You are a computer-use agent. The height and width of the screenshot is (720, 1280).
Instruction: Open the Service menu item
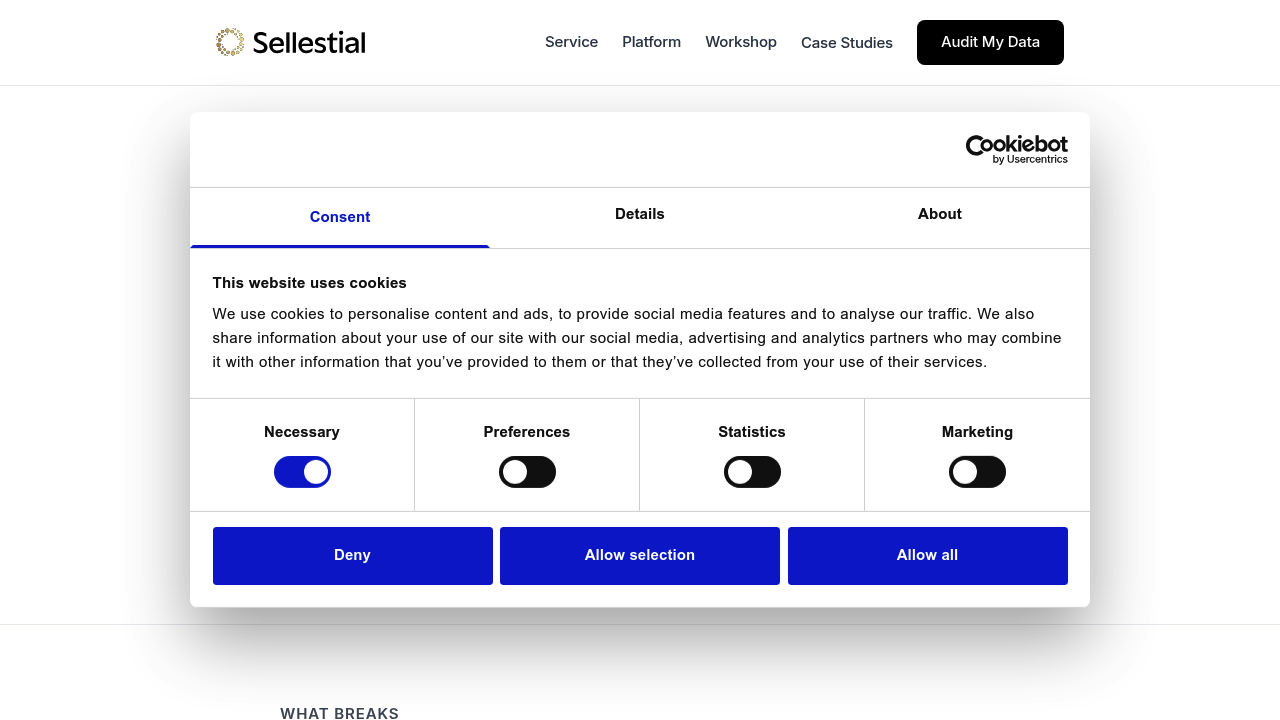pyautogui.click(x=571, y=42)
